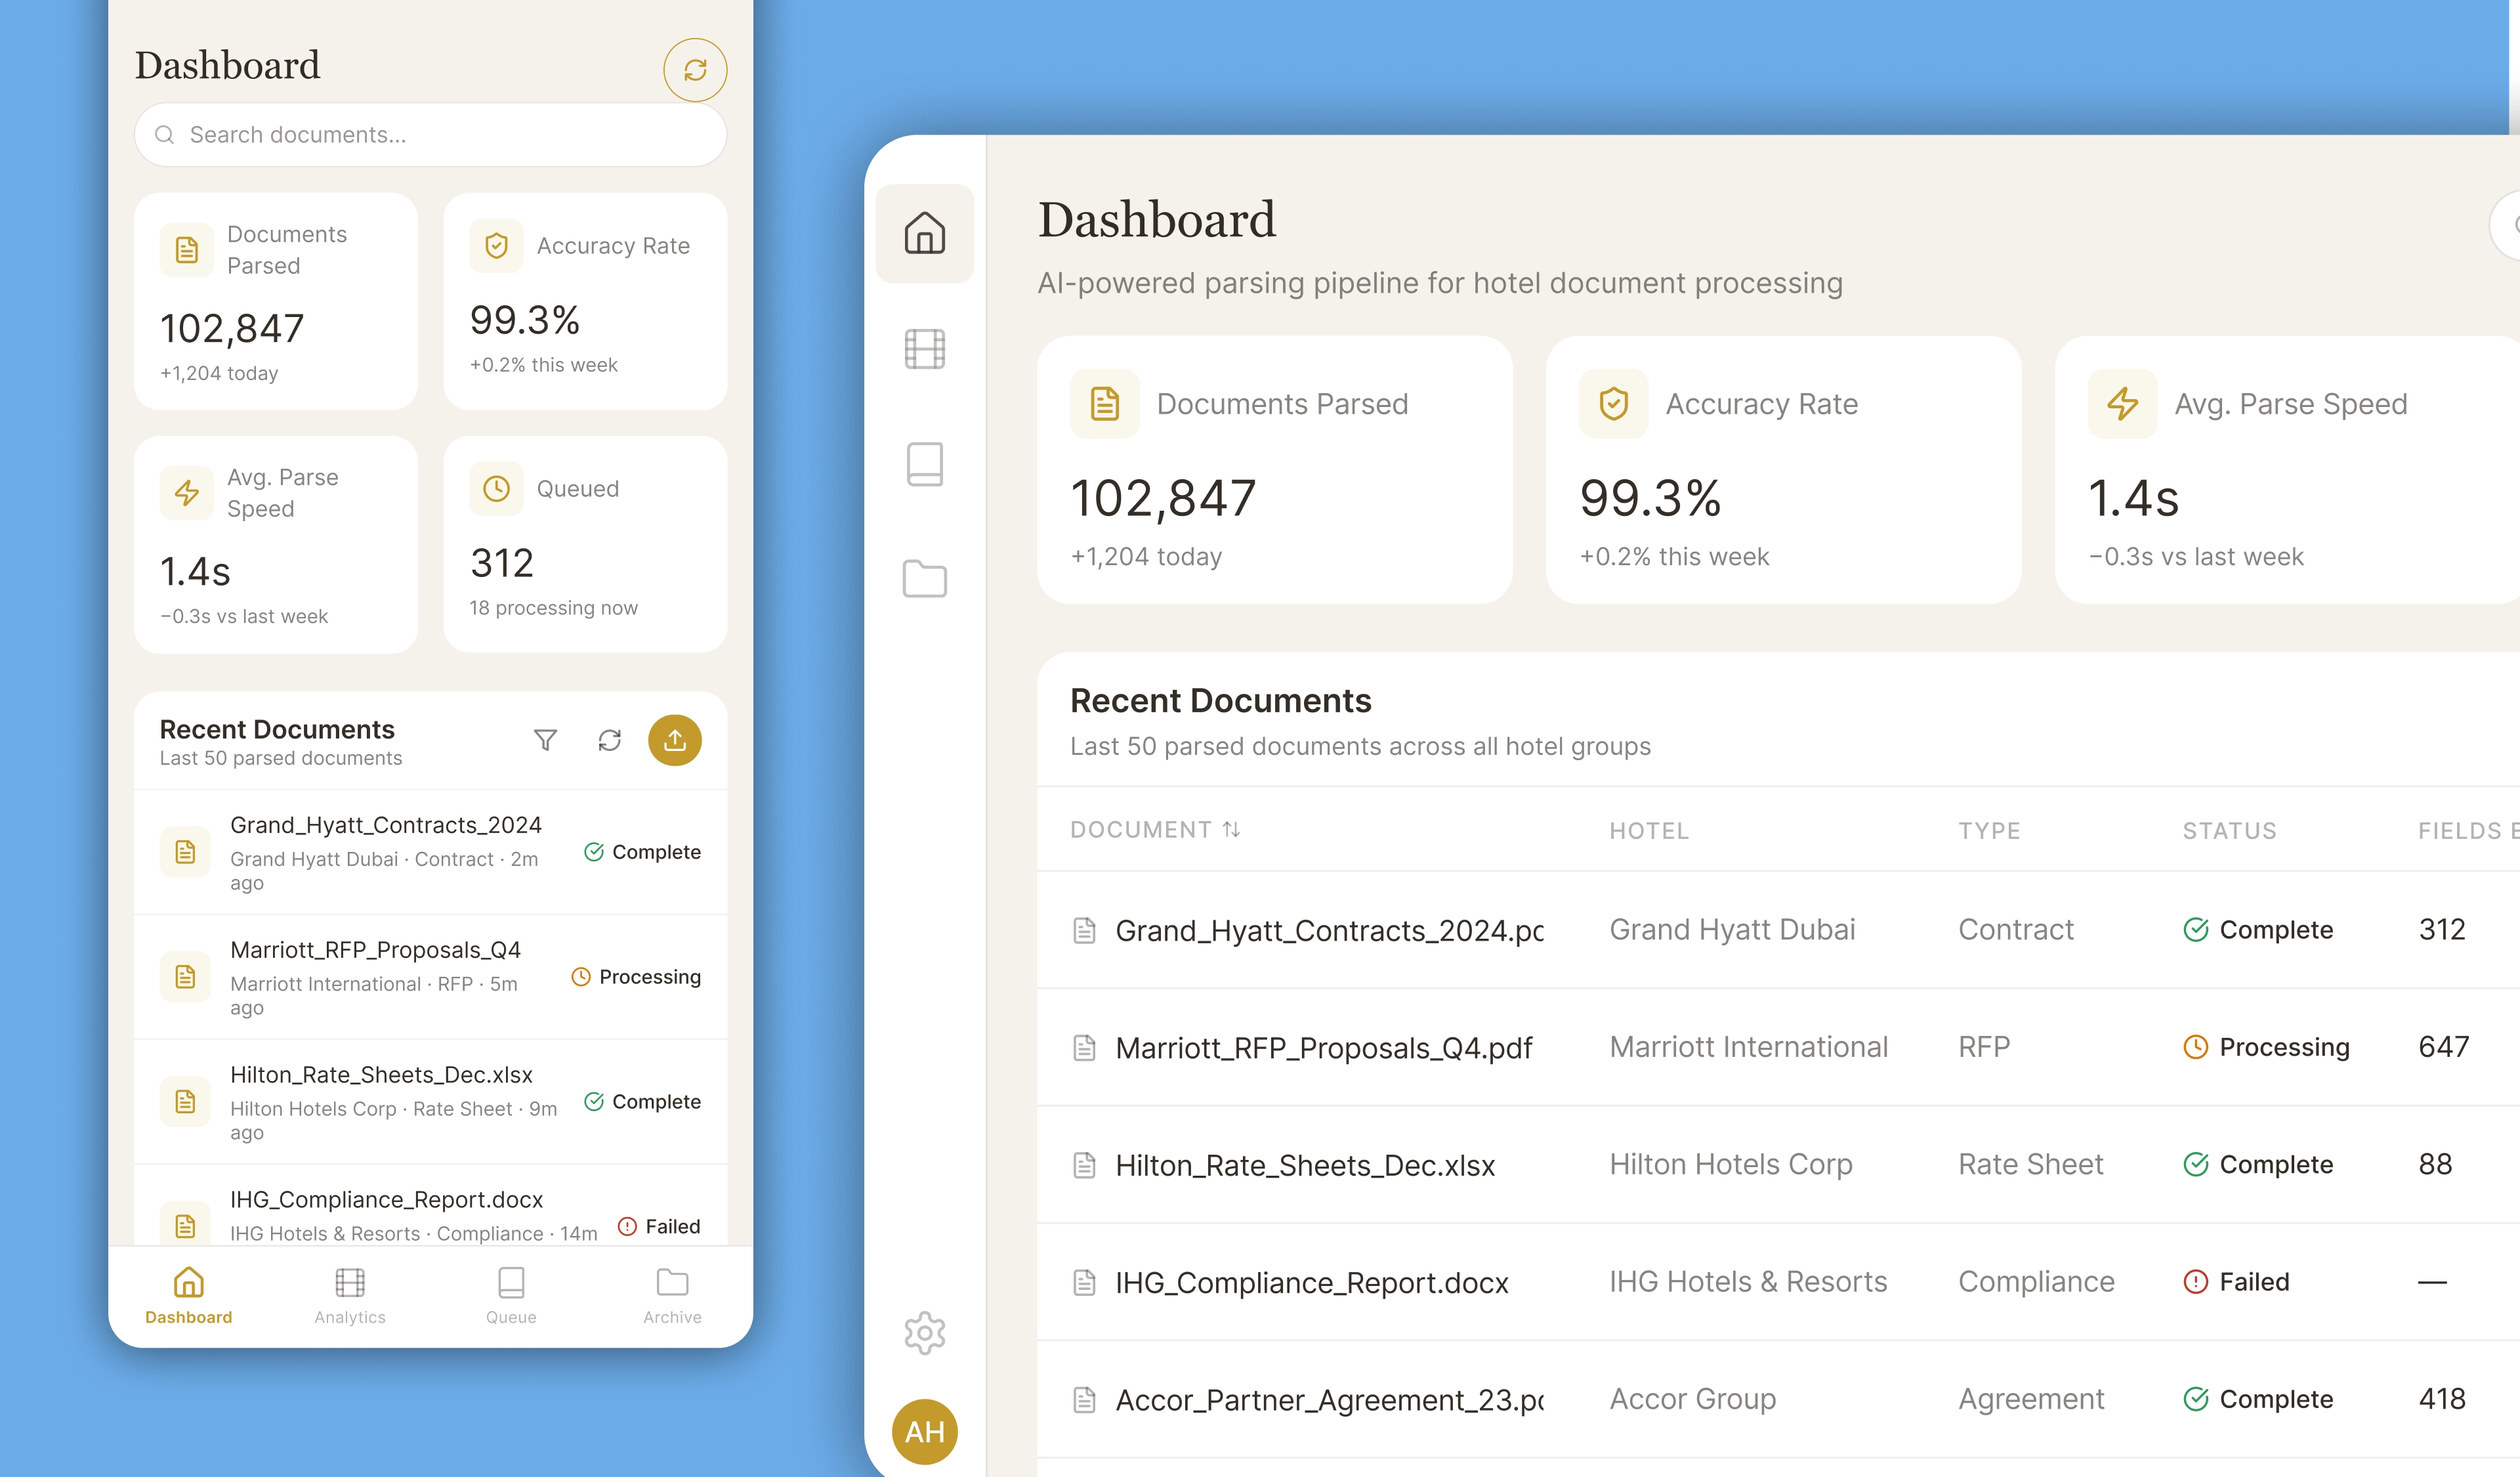The height and width of the screenshot is (1477, 2520).
Task: Select the Dashboard tab in the mobile bottom bar
Action: tap(189, 1296)
